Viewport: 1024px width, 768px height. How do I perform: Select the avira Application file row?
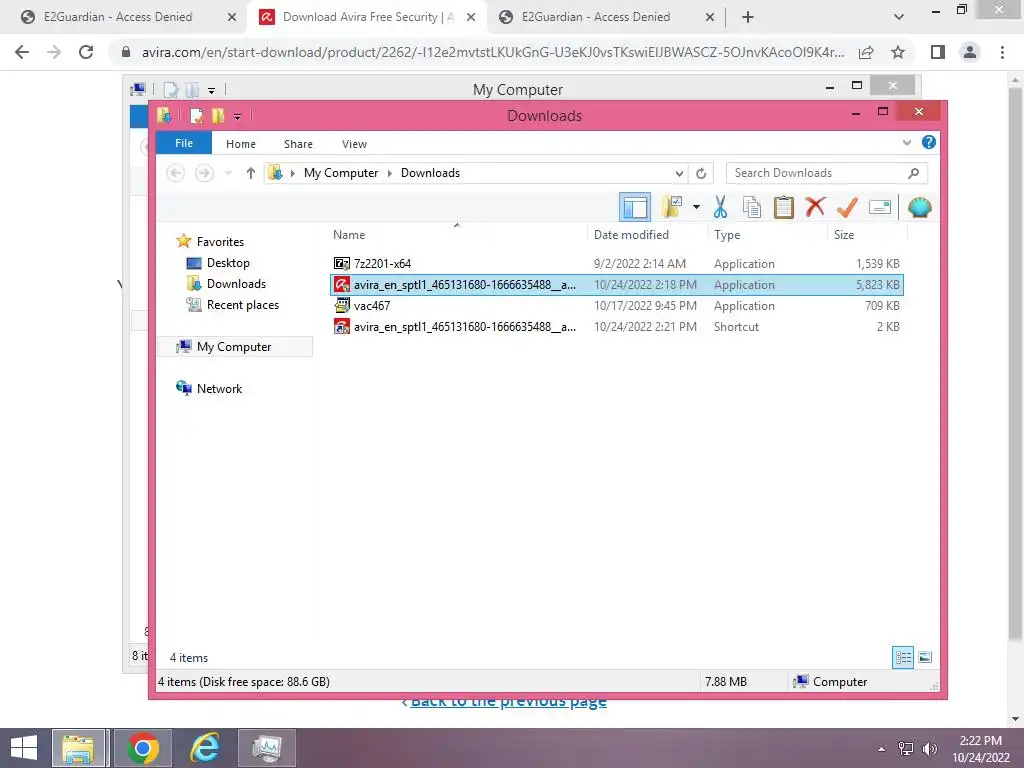pyautogui.click(x=617, y=285)
